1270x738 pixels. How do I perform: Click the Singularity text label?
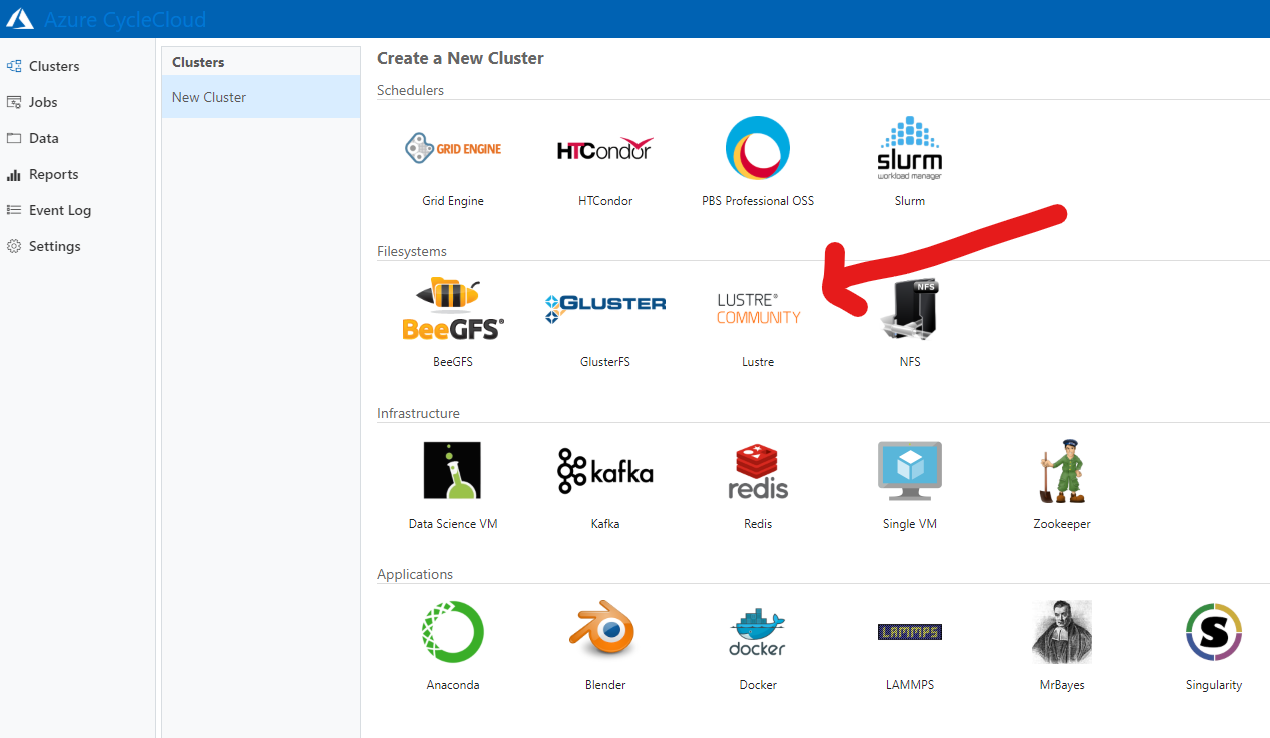coord(1214,685)
